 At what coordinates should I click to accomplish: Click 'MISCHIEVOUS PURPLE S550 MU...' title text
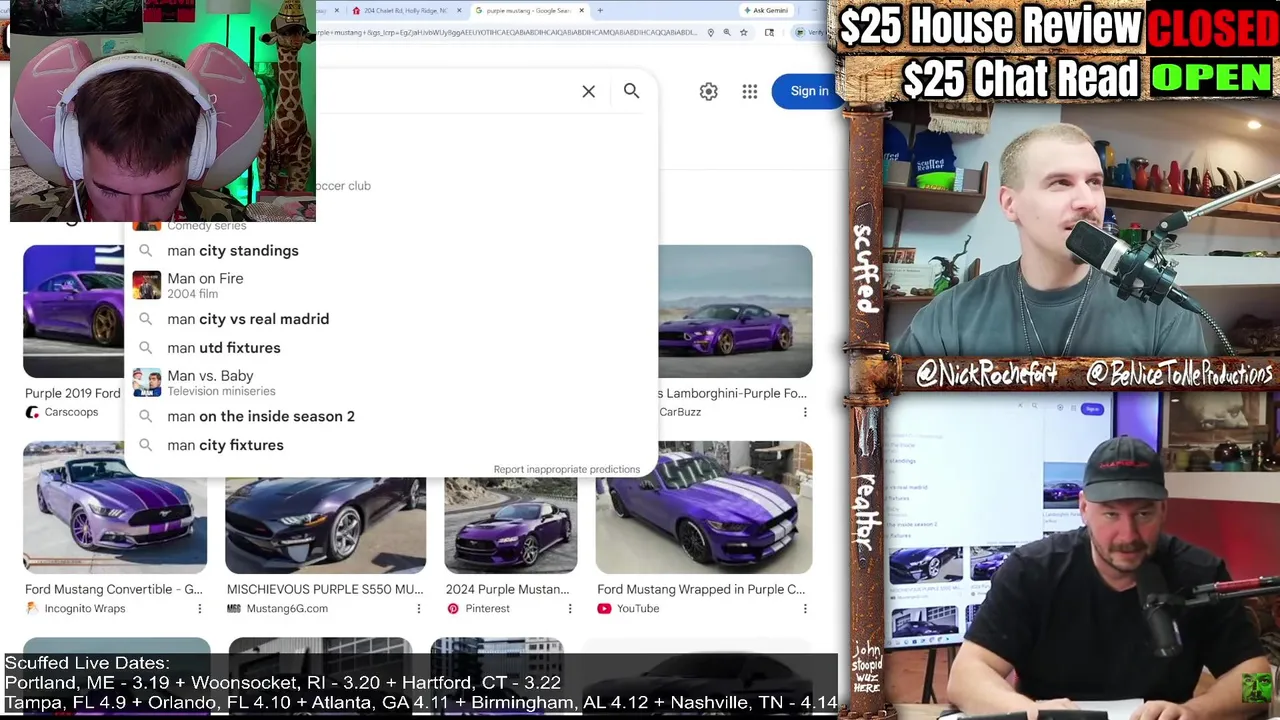(325, 589)
